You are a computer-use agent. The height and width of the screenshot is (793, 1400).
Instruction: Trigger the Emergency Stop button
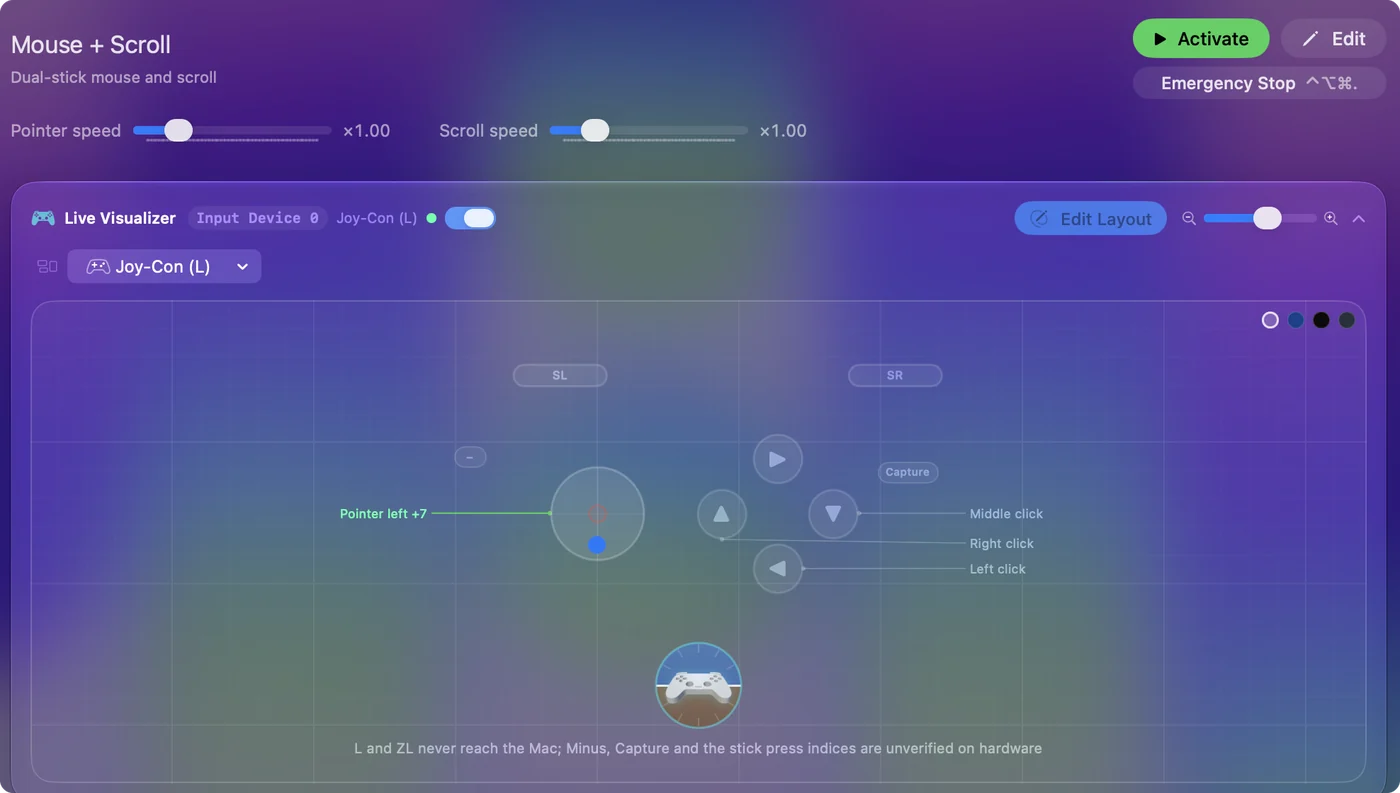(1259, 83)
